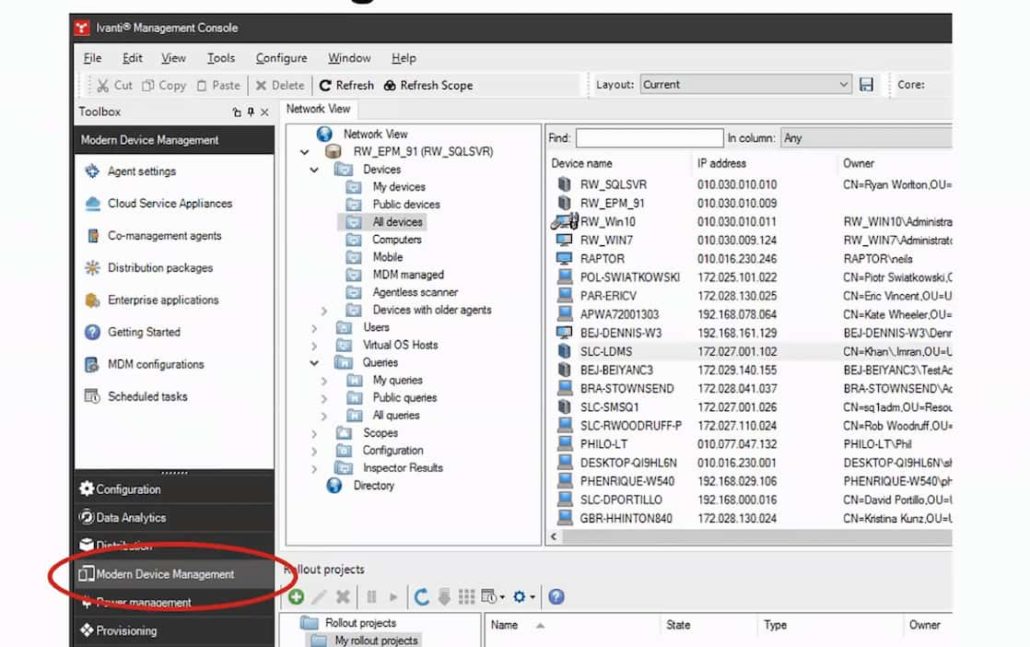Collapse the Devices tree node

click(314, 169)
